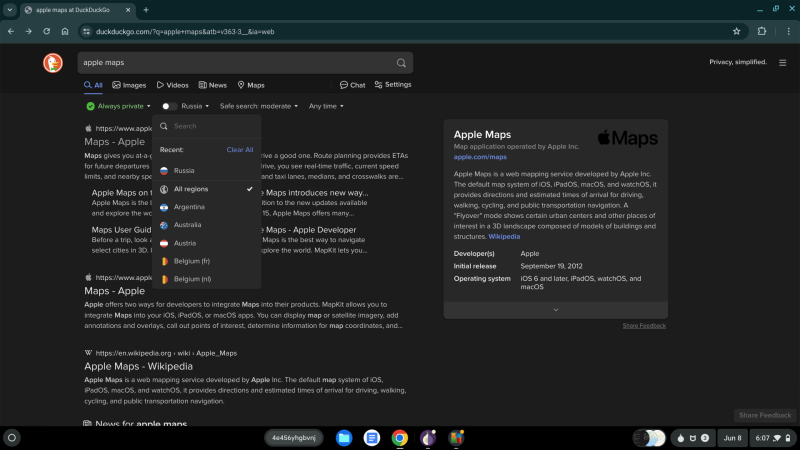Open the Chrome extensions puzzle icon
Image resolution: width=800 pixels, height=450 pixels.
[761, 31]
